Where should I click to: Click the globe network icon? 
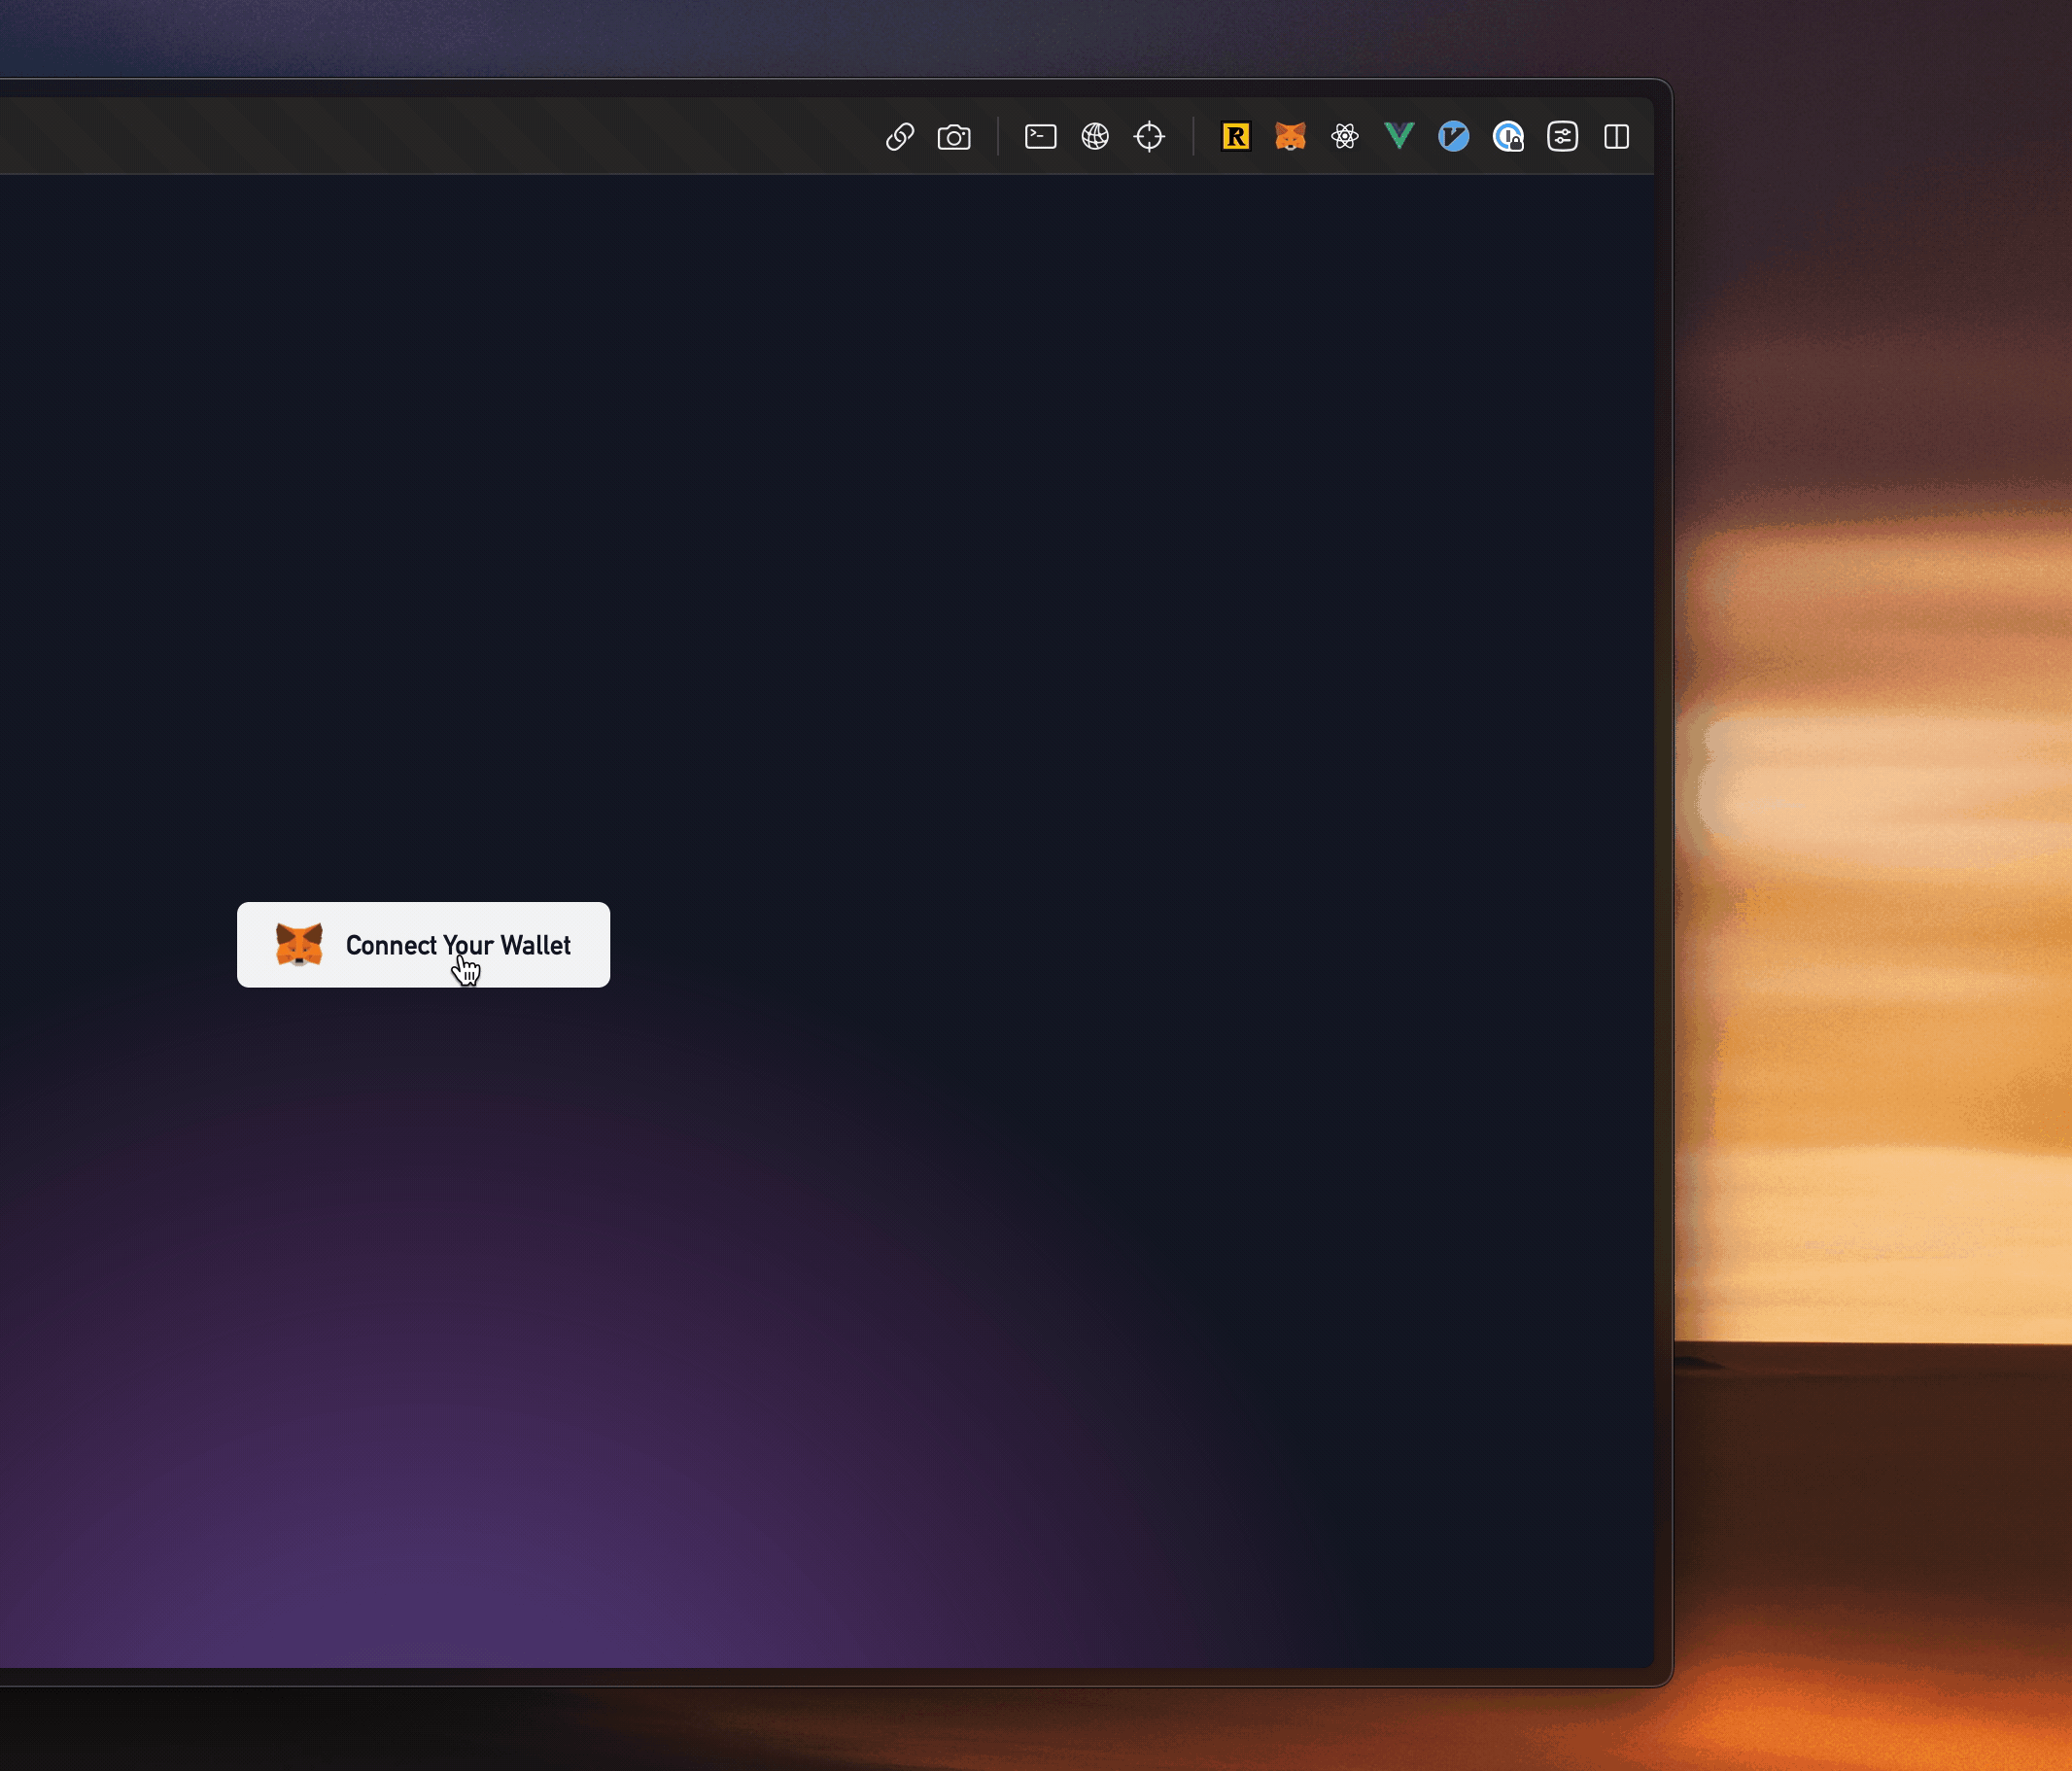tap(1095, 136)
